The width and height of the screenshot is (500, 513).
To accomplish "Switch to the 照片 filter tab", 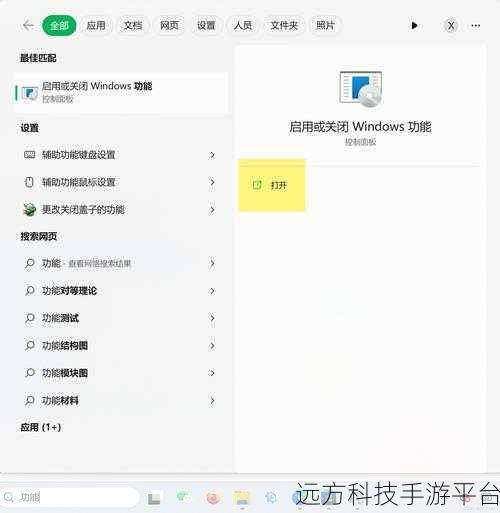I will pyautogui.click(x=325, y=25).
